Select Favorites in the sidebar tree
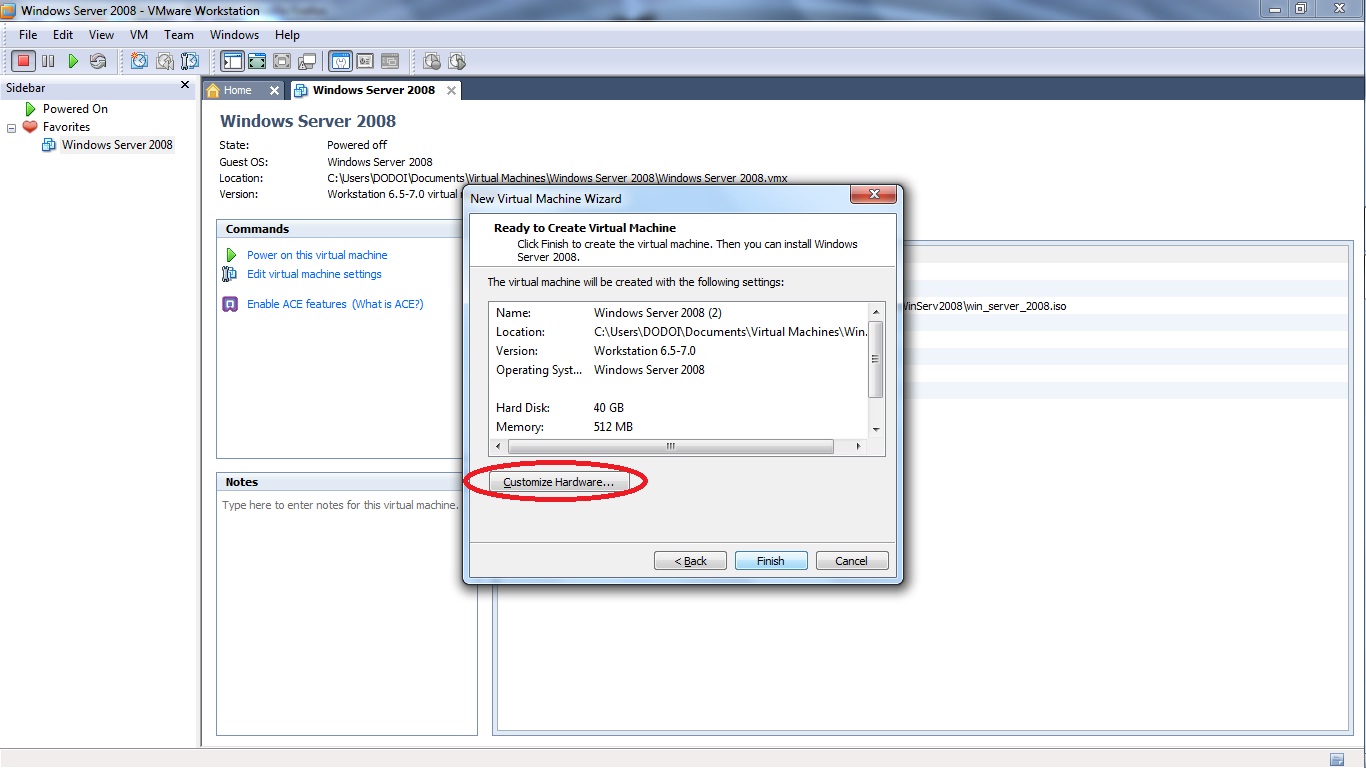Image resolution: width=1366 pixels, height=768 pixels. coord(66,127)
